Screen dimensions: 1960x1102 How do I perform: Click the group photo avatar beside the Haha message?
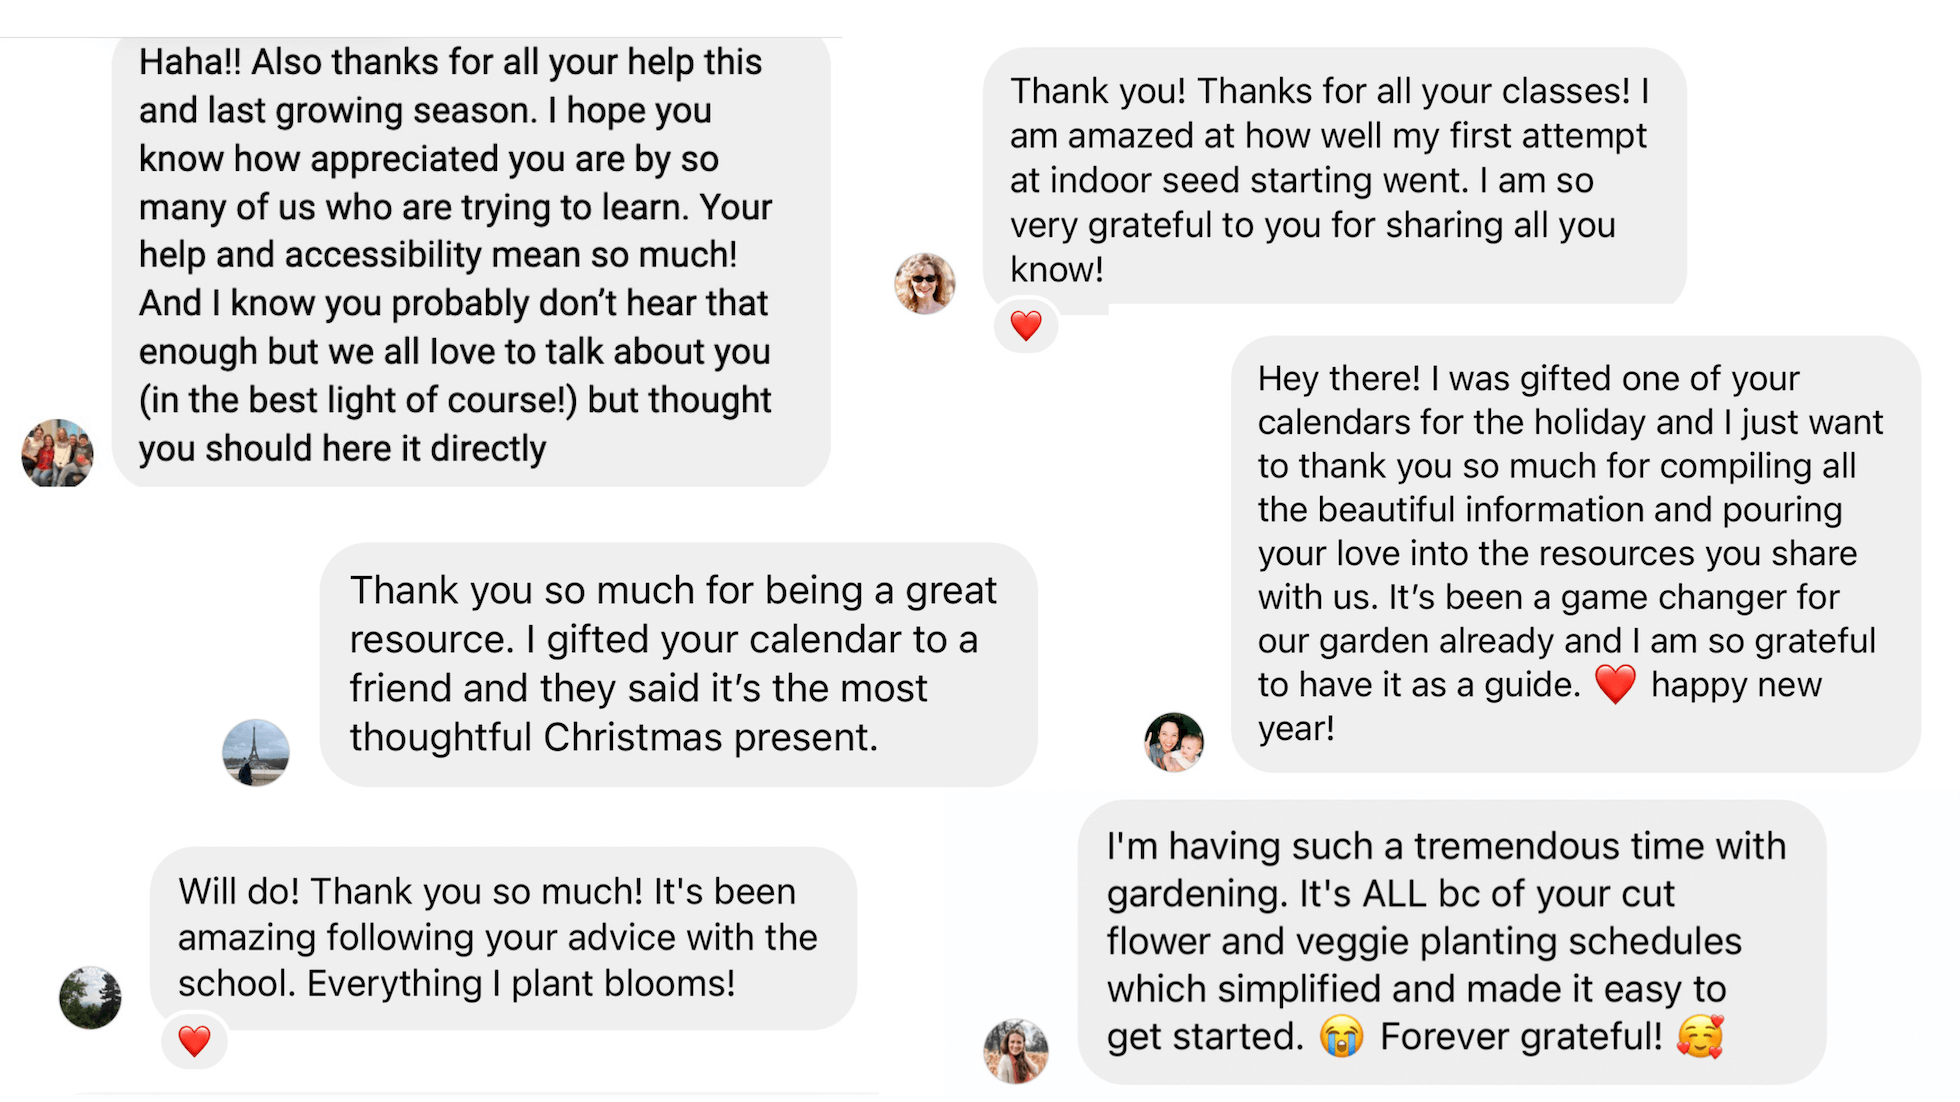(x=57, y=453)
